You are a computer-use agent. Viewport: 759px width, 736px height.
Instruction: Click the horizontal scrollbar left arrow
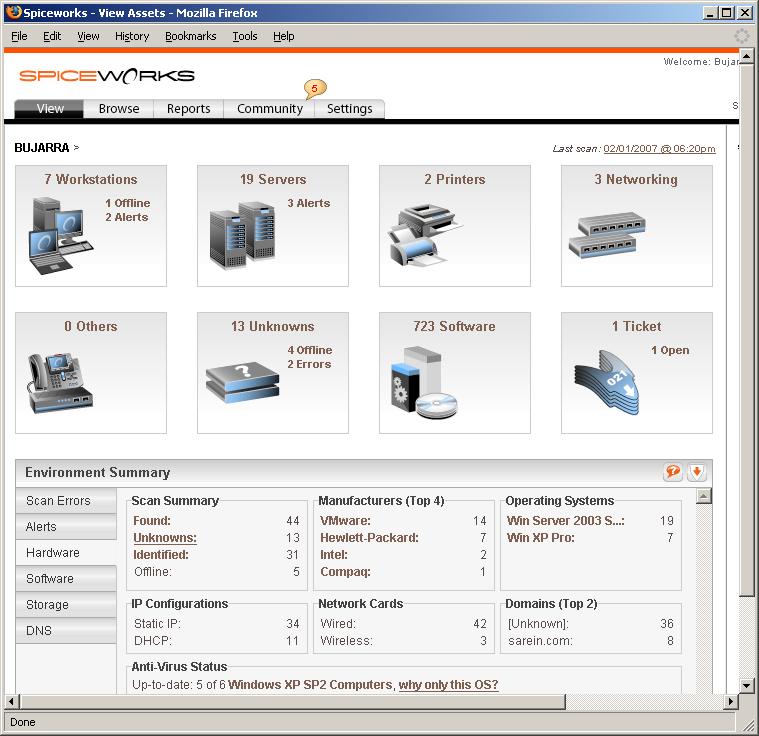pyautogui.click(x=12, y=701)
